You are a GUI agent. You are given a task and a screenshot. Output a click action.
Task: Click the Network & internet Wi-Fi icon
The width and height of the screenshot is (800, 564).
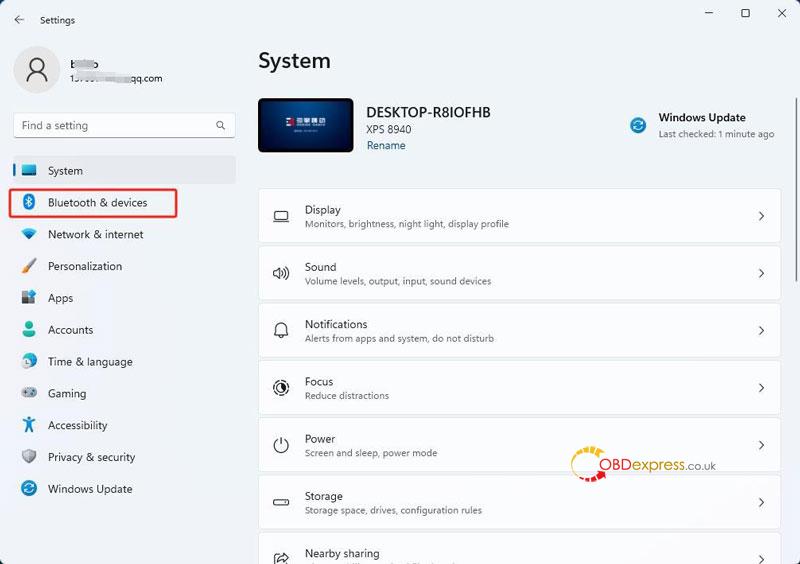29,234
